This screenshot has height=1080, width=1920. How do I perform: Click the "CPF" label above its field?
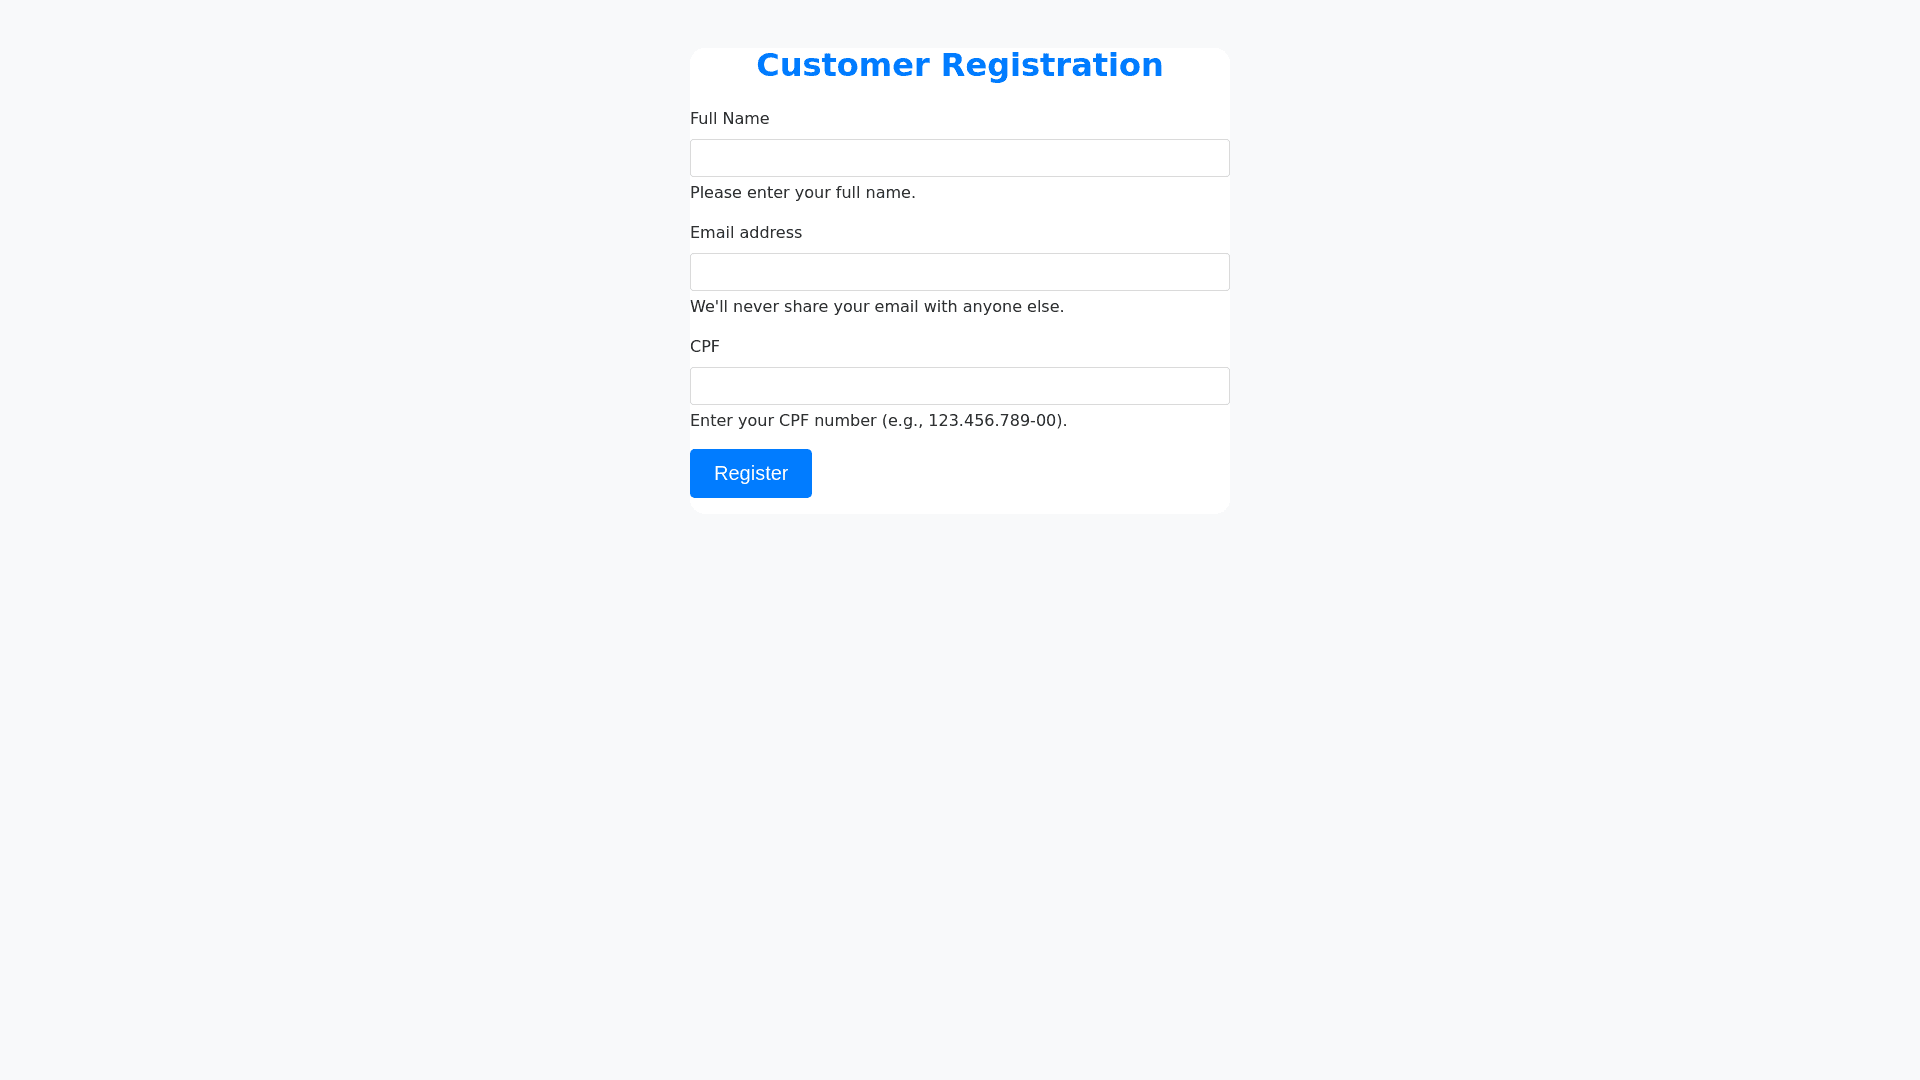click(704, 347)
